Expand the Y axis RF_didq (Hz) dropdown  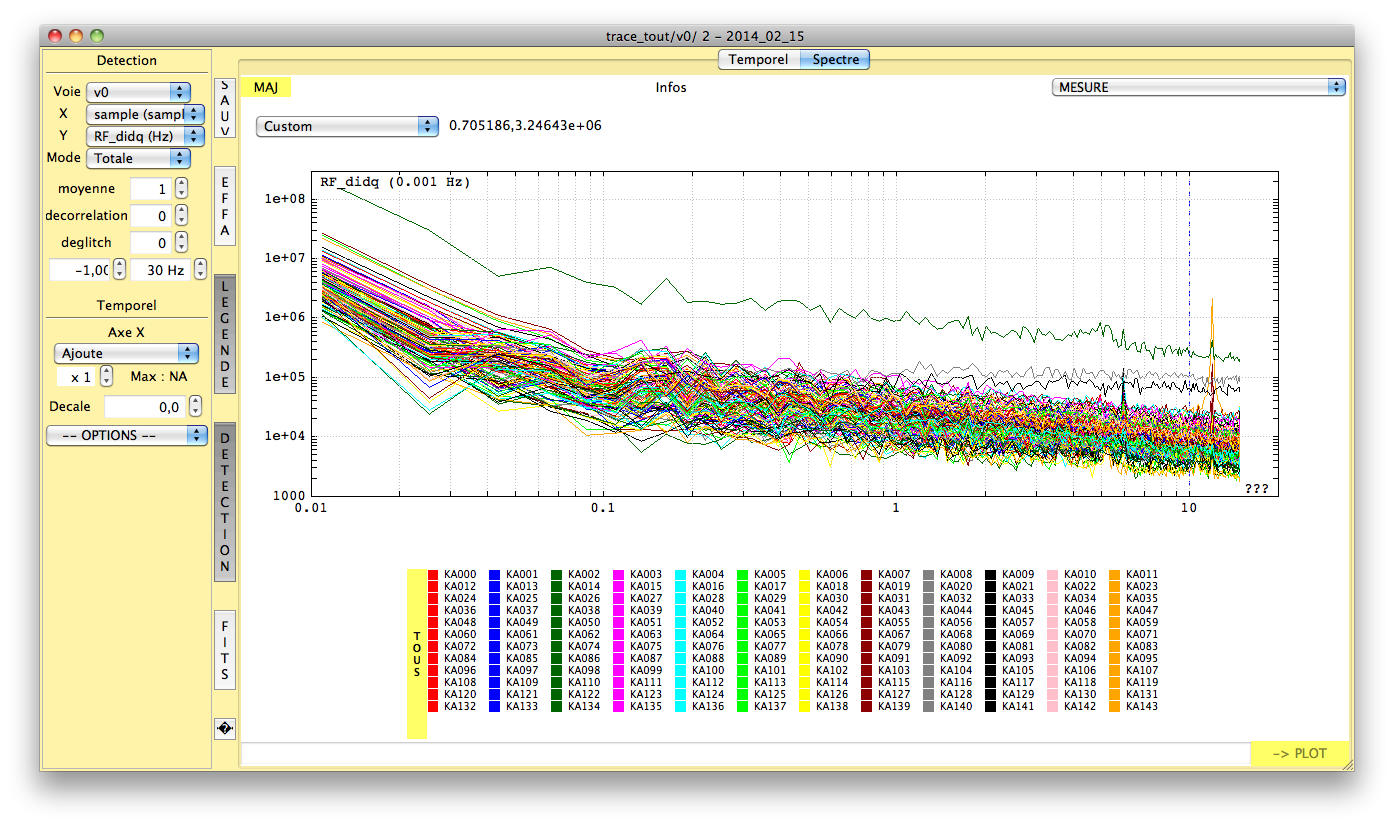coord(145,136)
